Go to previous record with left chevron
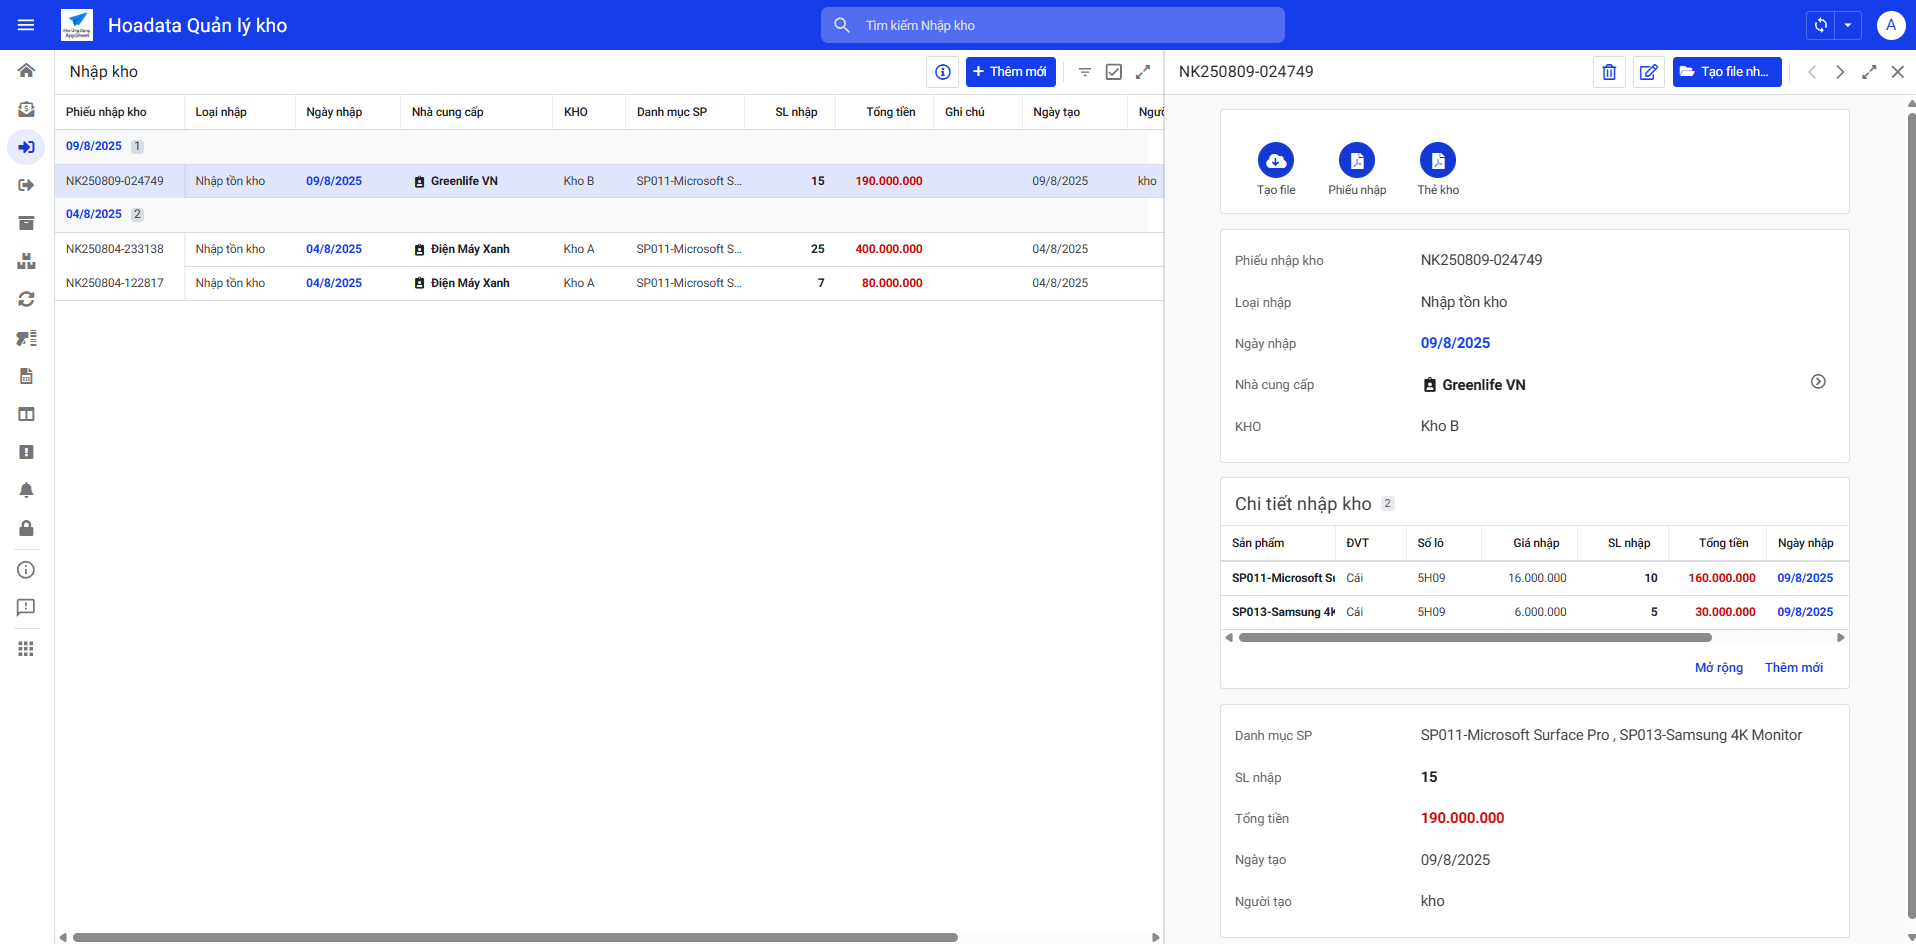The width and height of the screenshot is (1916, 944). click(1812, 72)
